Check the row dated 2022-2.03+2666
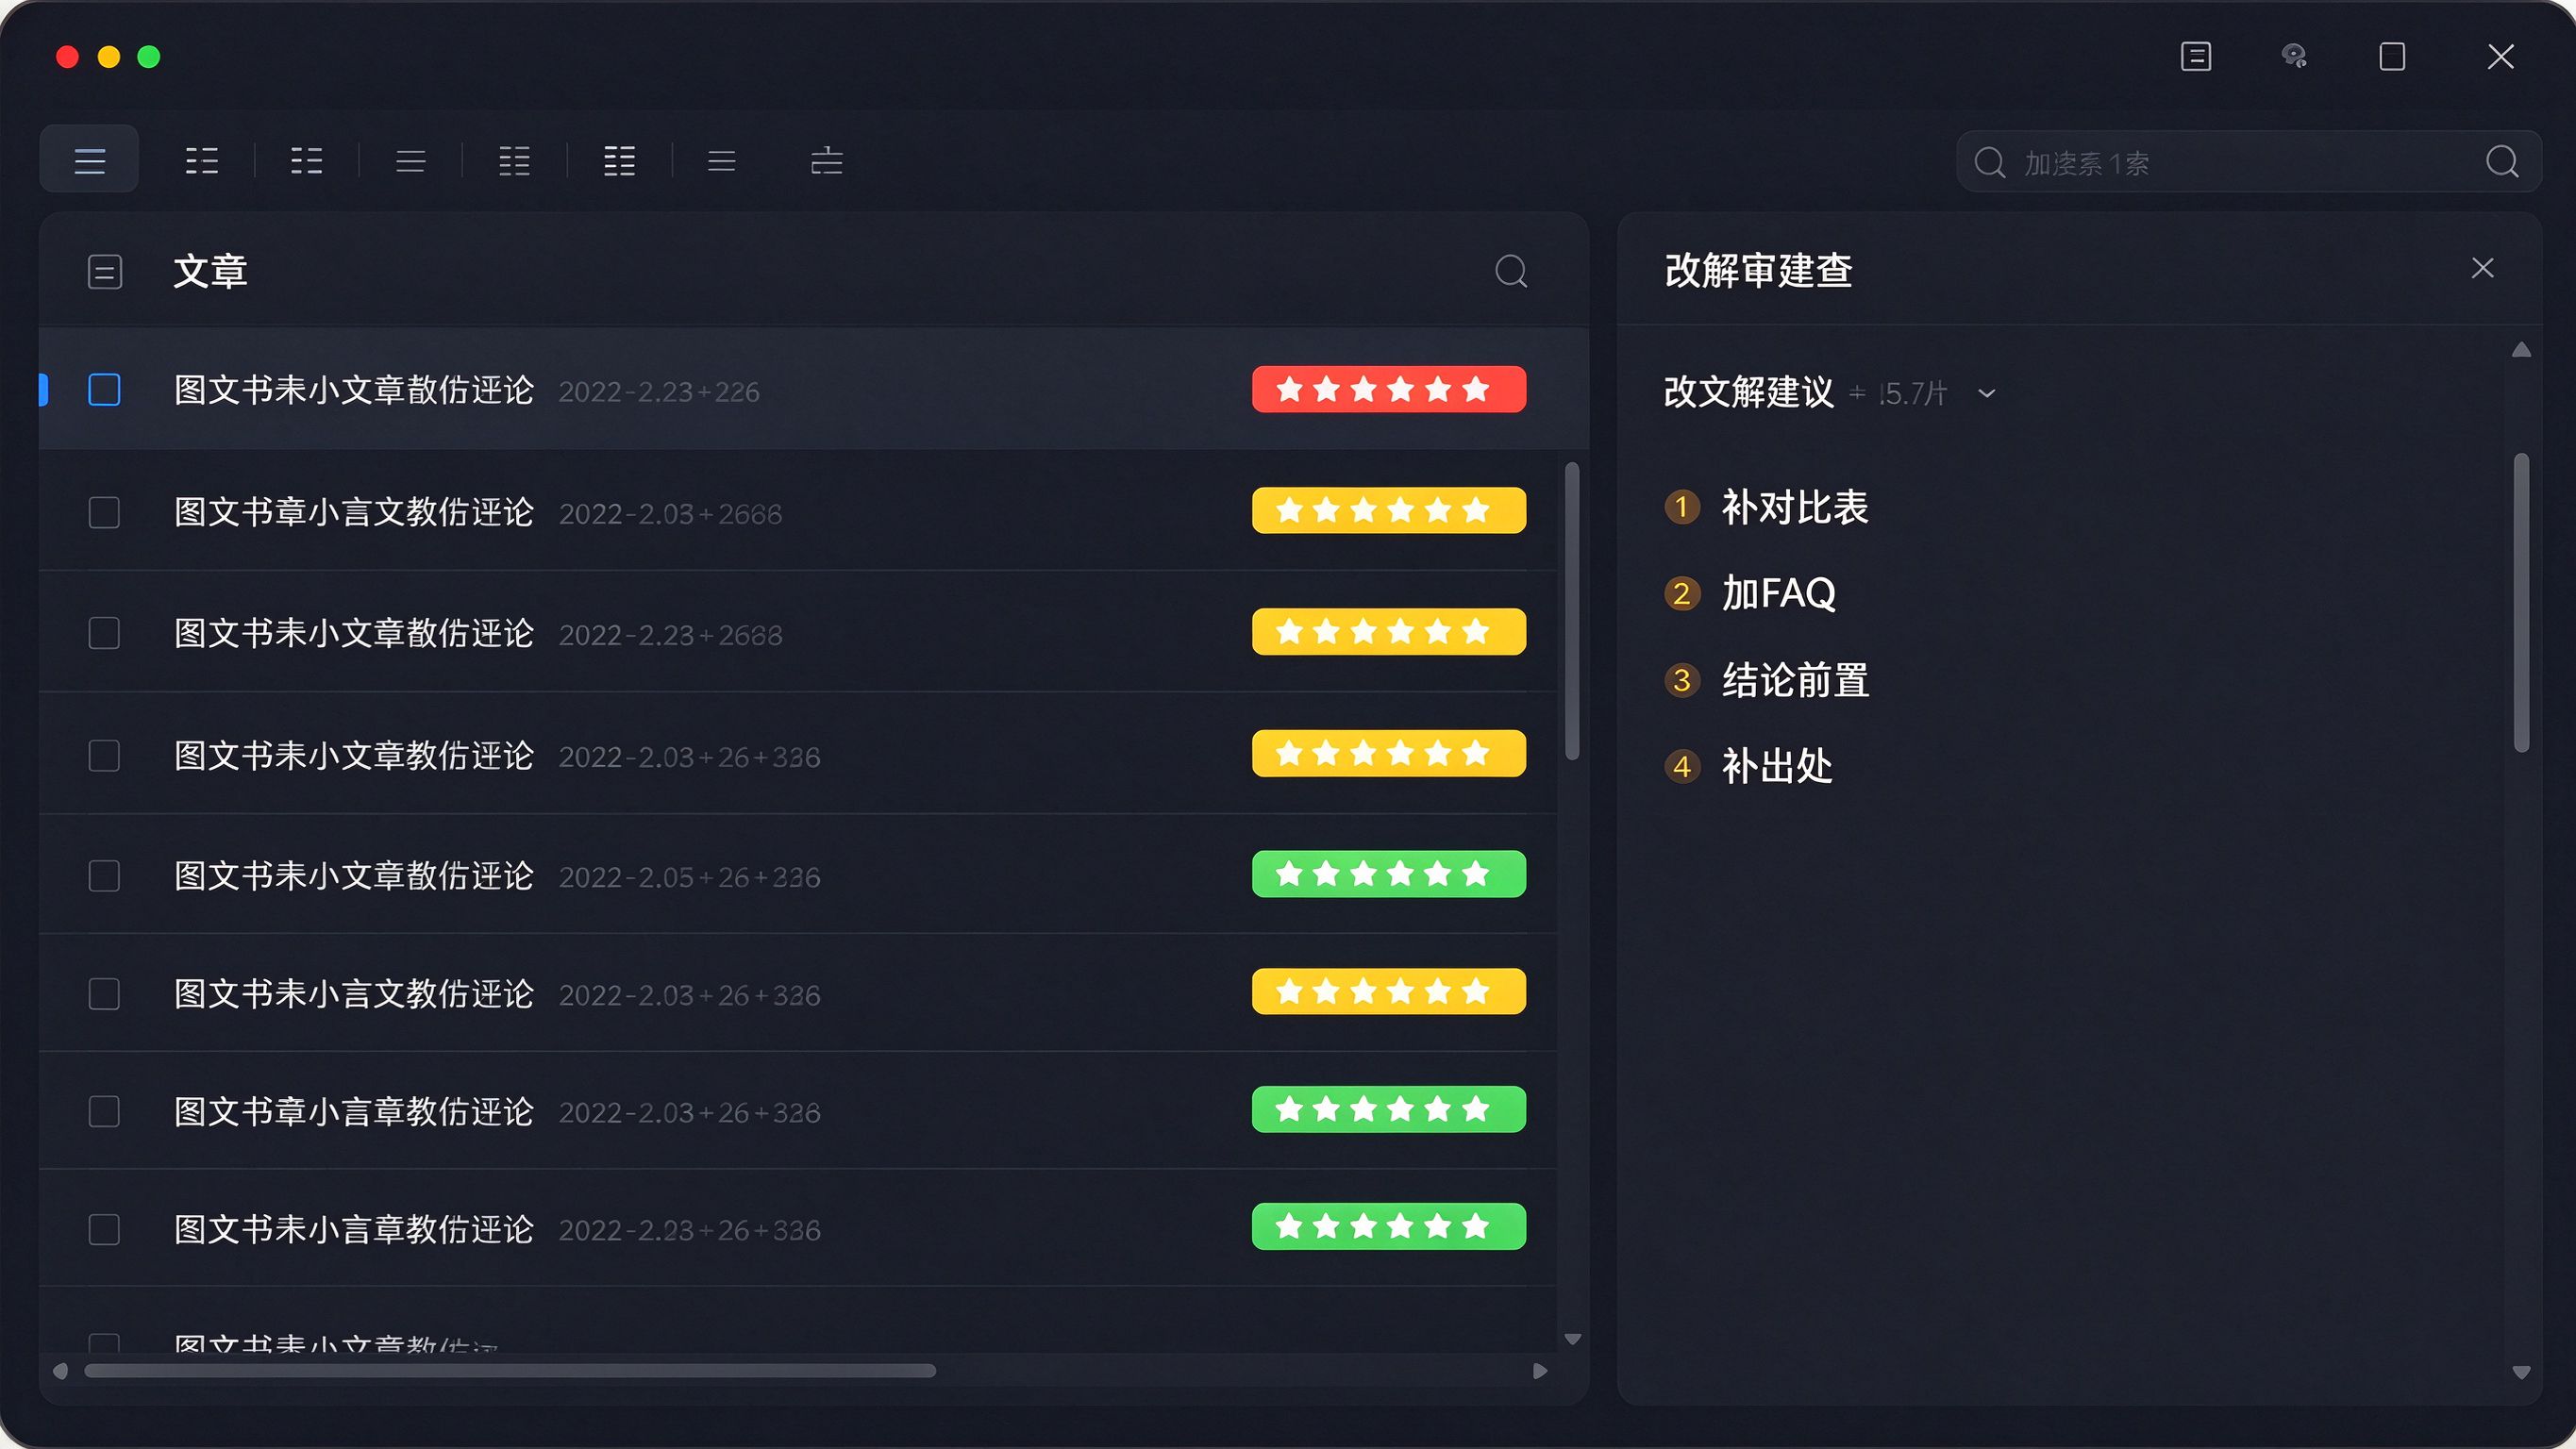Screen dimensions: 2576x1449 click(104, 513)
